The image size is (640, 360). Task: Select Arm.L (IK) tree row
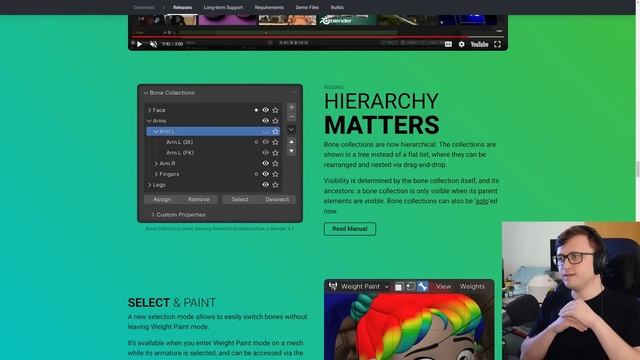point(213,142)
